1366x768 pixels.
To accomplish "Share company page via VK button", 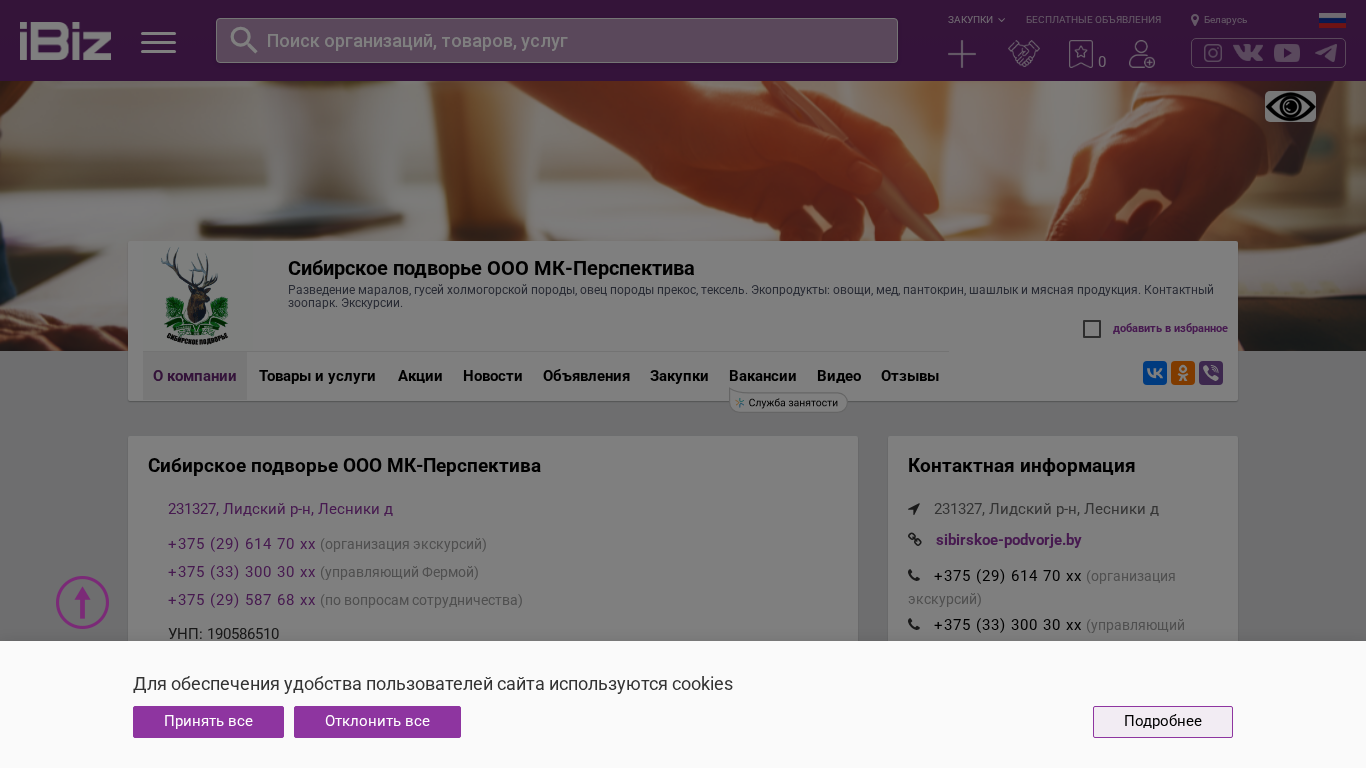I will click(1155, 373).
